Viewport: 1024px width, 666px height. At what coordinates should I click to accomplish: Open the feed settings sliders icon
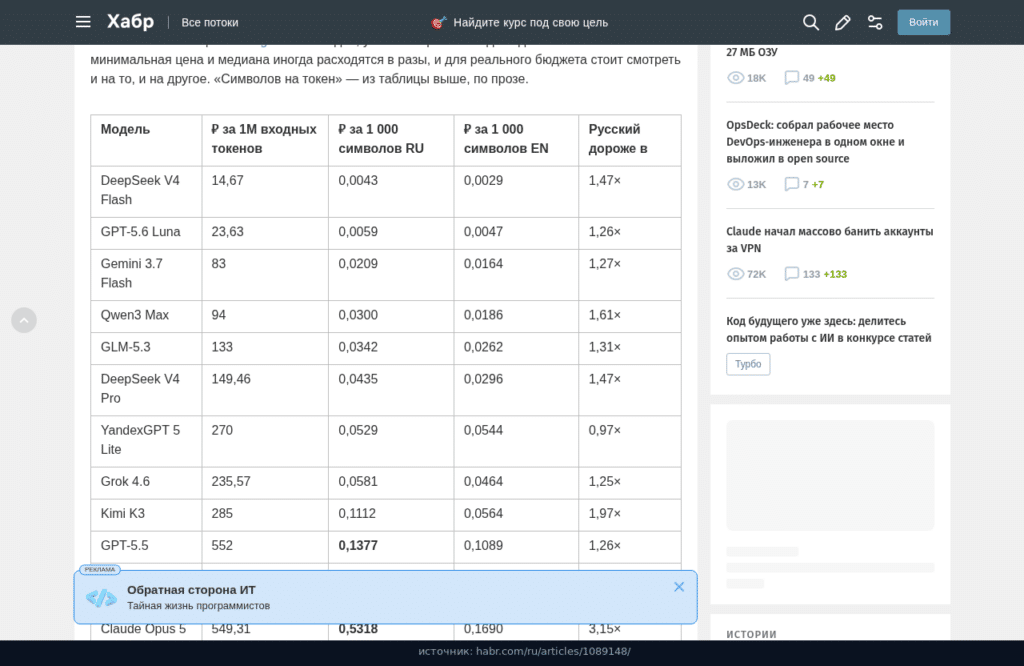(874, 23)
